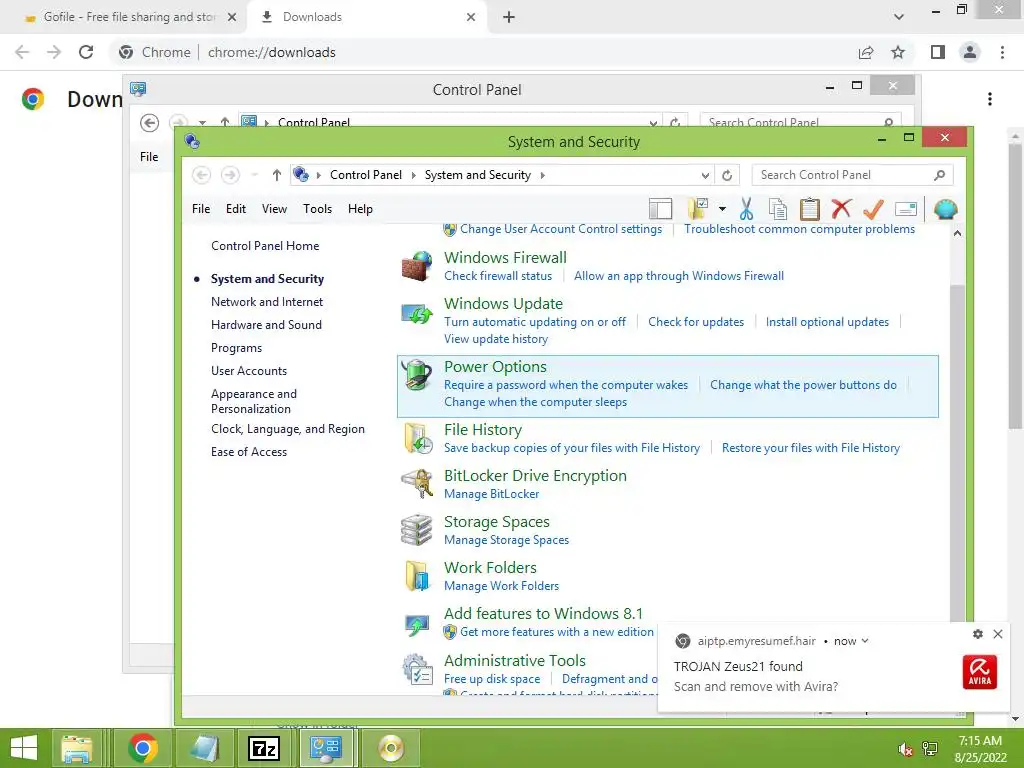Click the Chrome address bar URL
Viewport: 1024px width, 768px height.
(272, 52)
